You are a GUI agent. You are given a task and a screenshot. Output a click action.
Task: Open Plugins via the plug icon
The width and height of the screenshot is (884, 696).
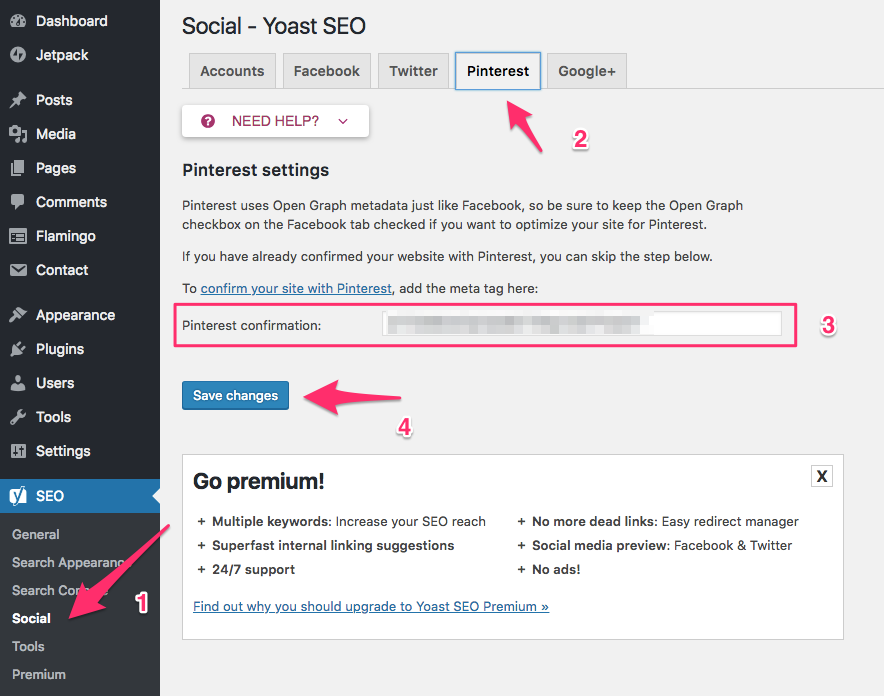click(20, 348)
